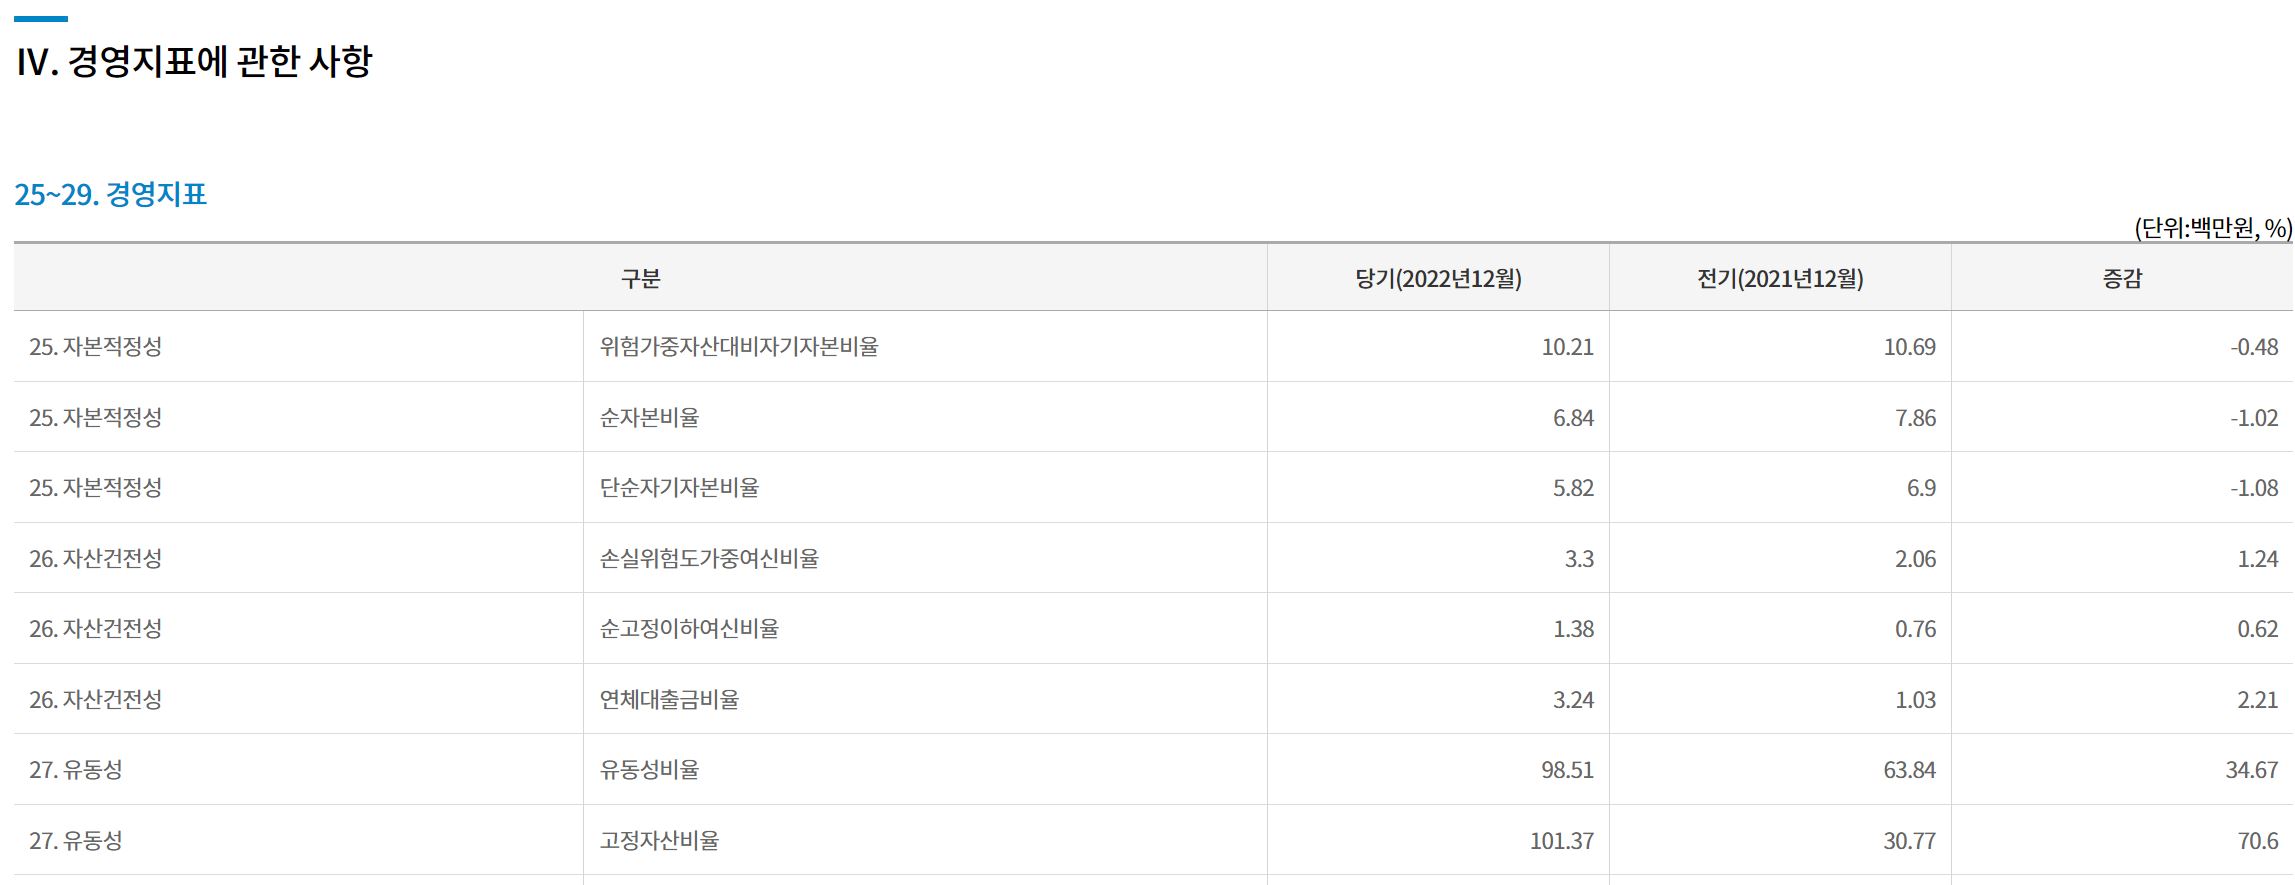Screen dimensions: 2295x885
Task: Click '27. 유동성' in the 유동성비율 row
Action: (x=76, y=769)
